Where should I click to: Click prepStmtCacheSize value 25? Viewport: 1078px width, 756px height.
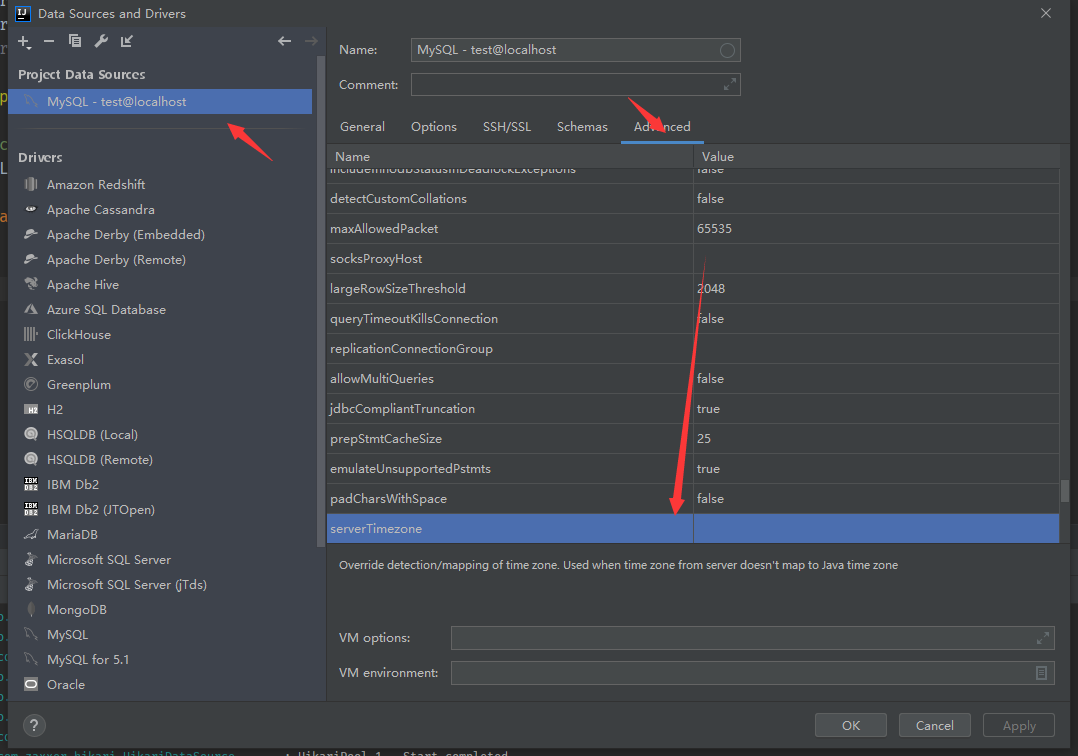[x=704, y=438]
